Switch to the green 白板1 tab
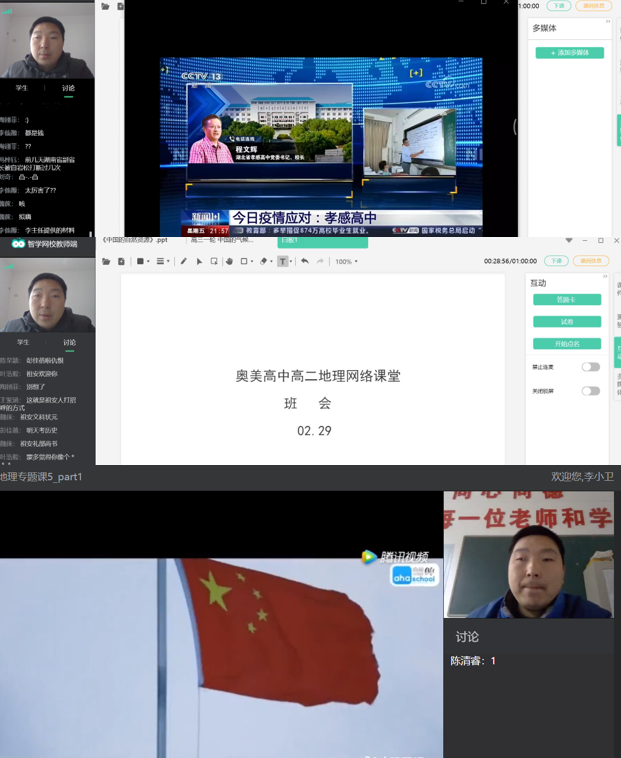The image size is (621, 758). [322, 242]
